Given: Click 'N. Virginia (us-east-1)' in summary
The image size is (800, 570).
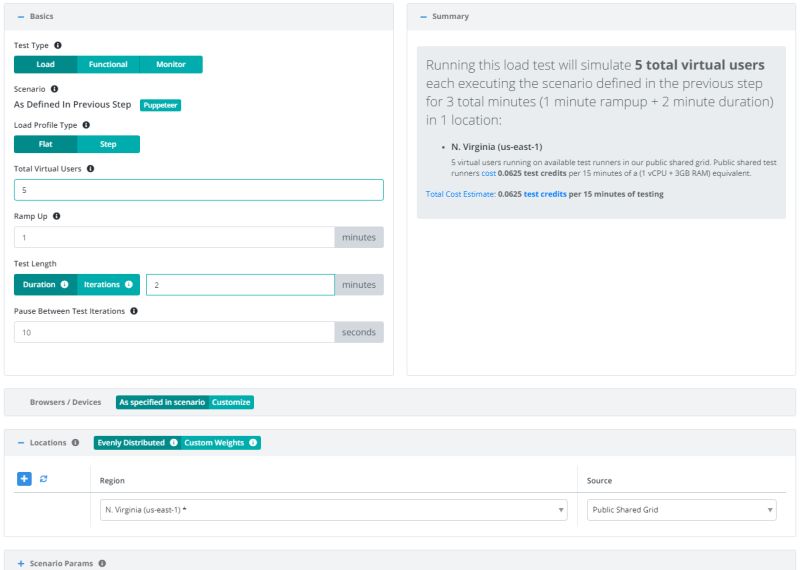Looking at the screenshot, I should pos(496,147).
